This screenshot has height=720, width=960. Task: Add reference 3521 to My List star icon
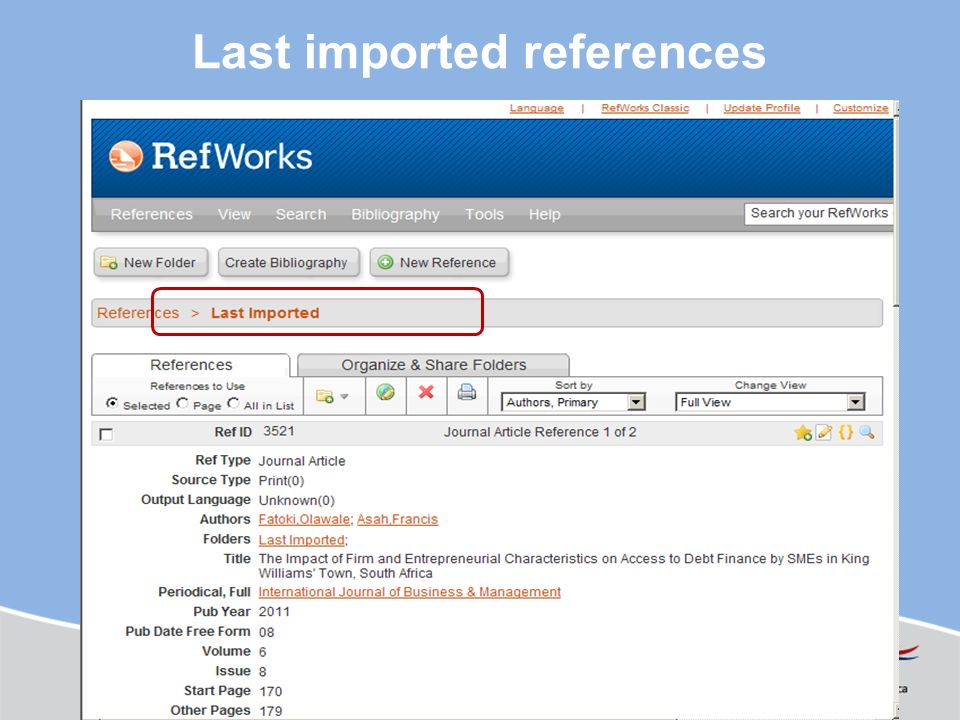[803, 433]
